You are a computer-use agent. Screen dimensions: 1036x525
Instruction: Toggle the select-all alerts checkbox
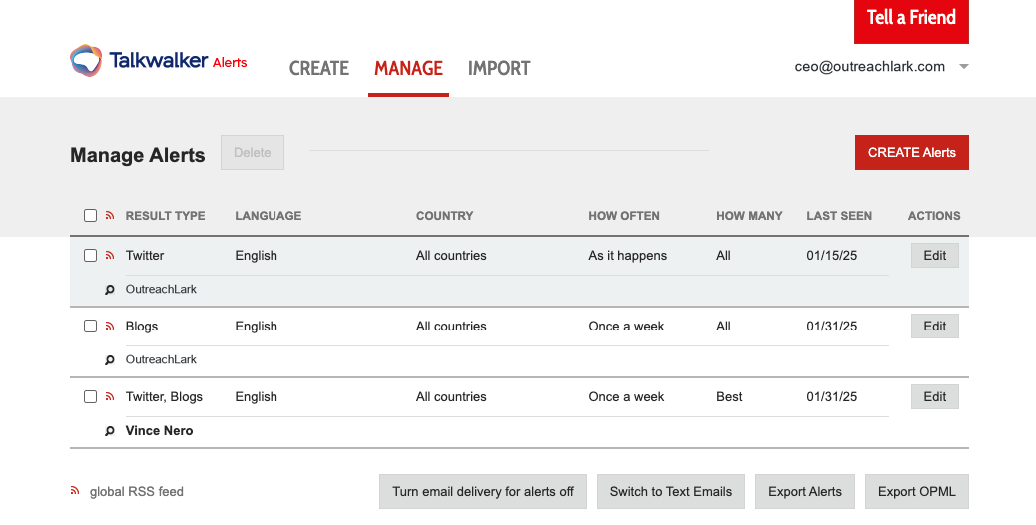(x=91, y=215)
